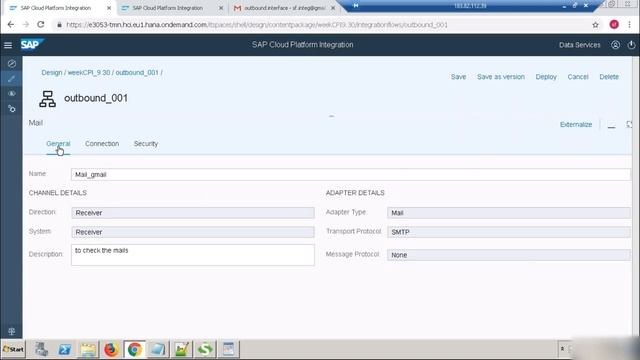This screenshot has height=360, width=640.
Task: Click the legal scale icon at sidebar bottom
Action: click(11, 331)
